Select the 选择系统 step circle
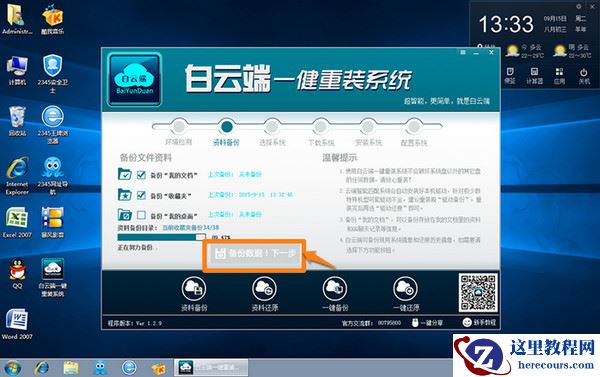The image size is (600, 377). pos(272,126)
